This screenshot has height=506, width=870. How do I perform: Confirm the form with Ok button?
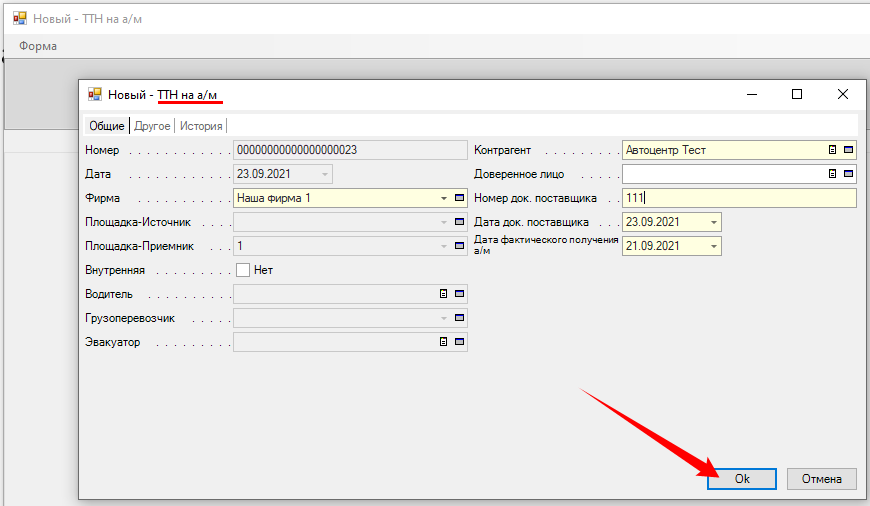(x=742, y=479)
